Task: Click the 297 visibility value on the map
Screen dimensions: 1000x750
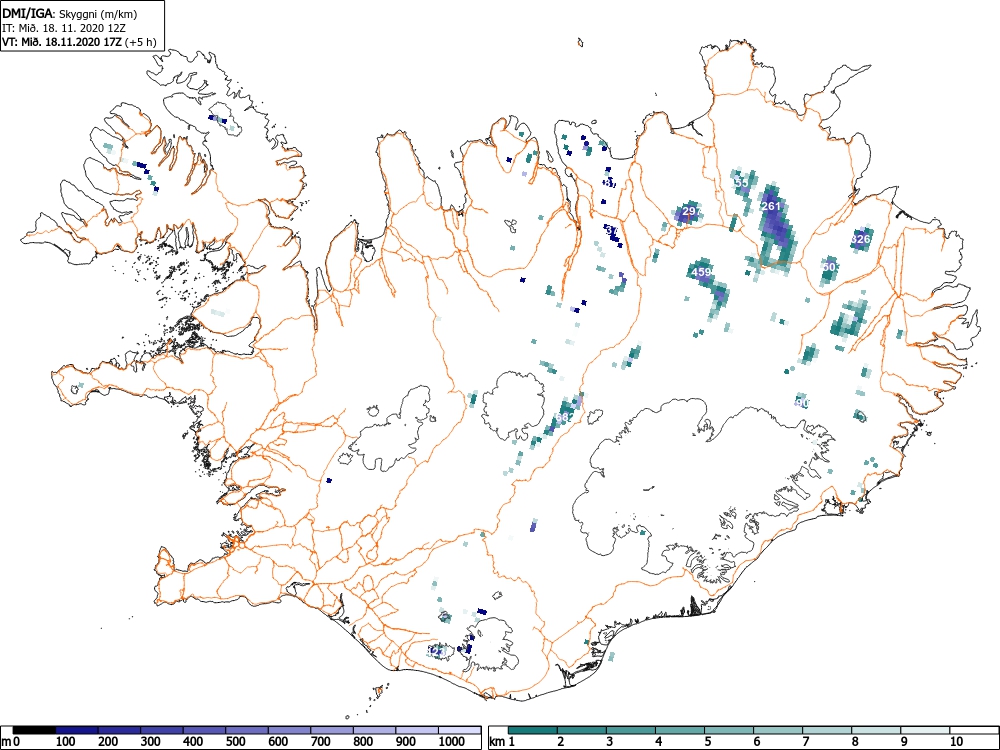Action: [691, 211]
